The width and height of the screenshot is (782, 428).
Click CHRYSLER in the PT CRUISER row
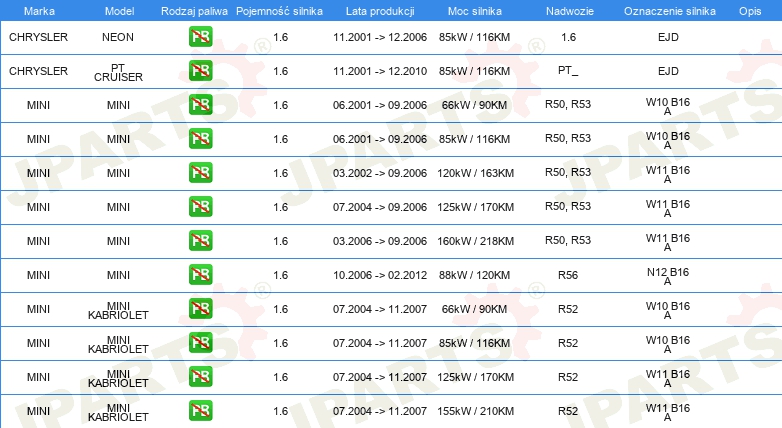click(x=38, y=71)
